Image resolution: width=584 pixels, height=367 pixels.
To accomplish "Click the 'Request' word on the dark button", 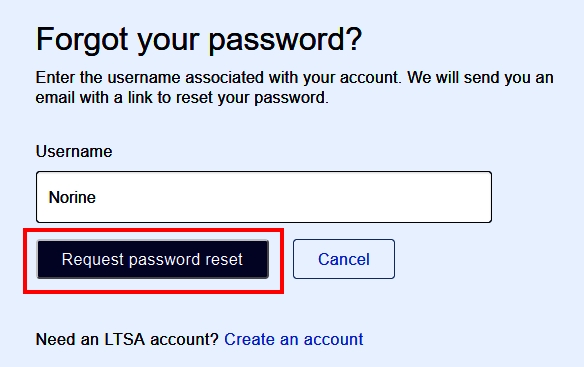I will (x=93, y=260).
